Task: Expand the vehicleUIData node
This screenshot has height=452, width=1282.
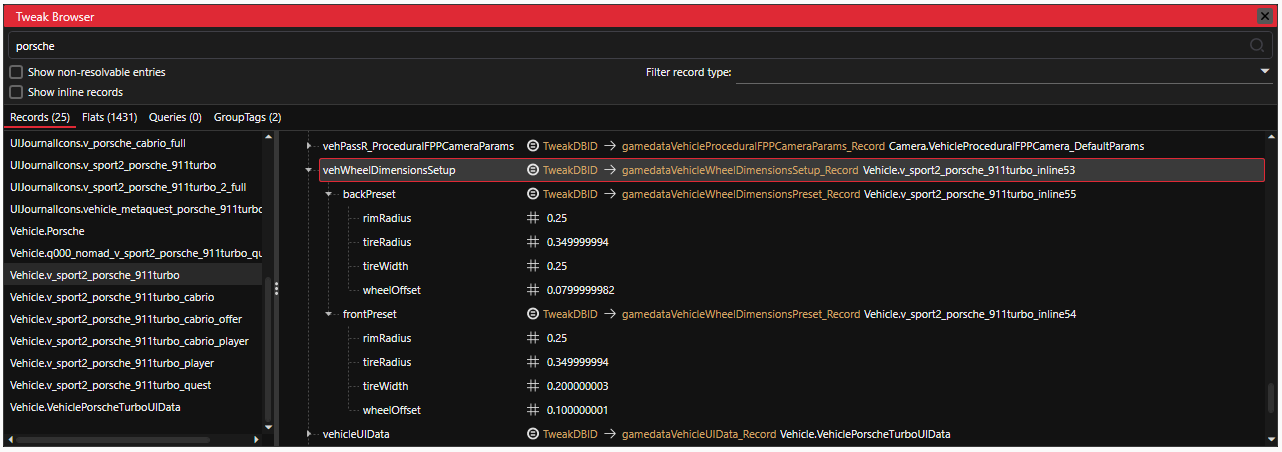Action: tap(309, 434)
